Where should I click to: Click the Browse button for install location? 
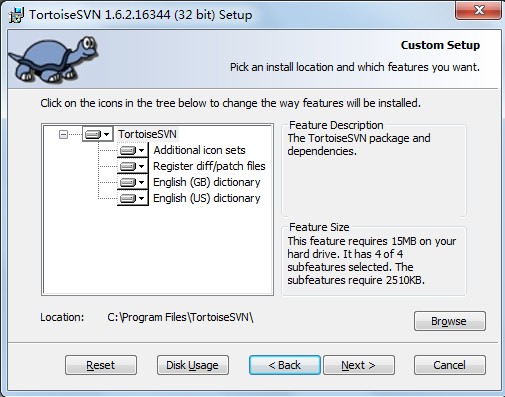point(450,321)
